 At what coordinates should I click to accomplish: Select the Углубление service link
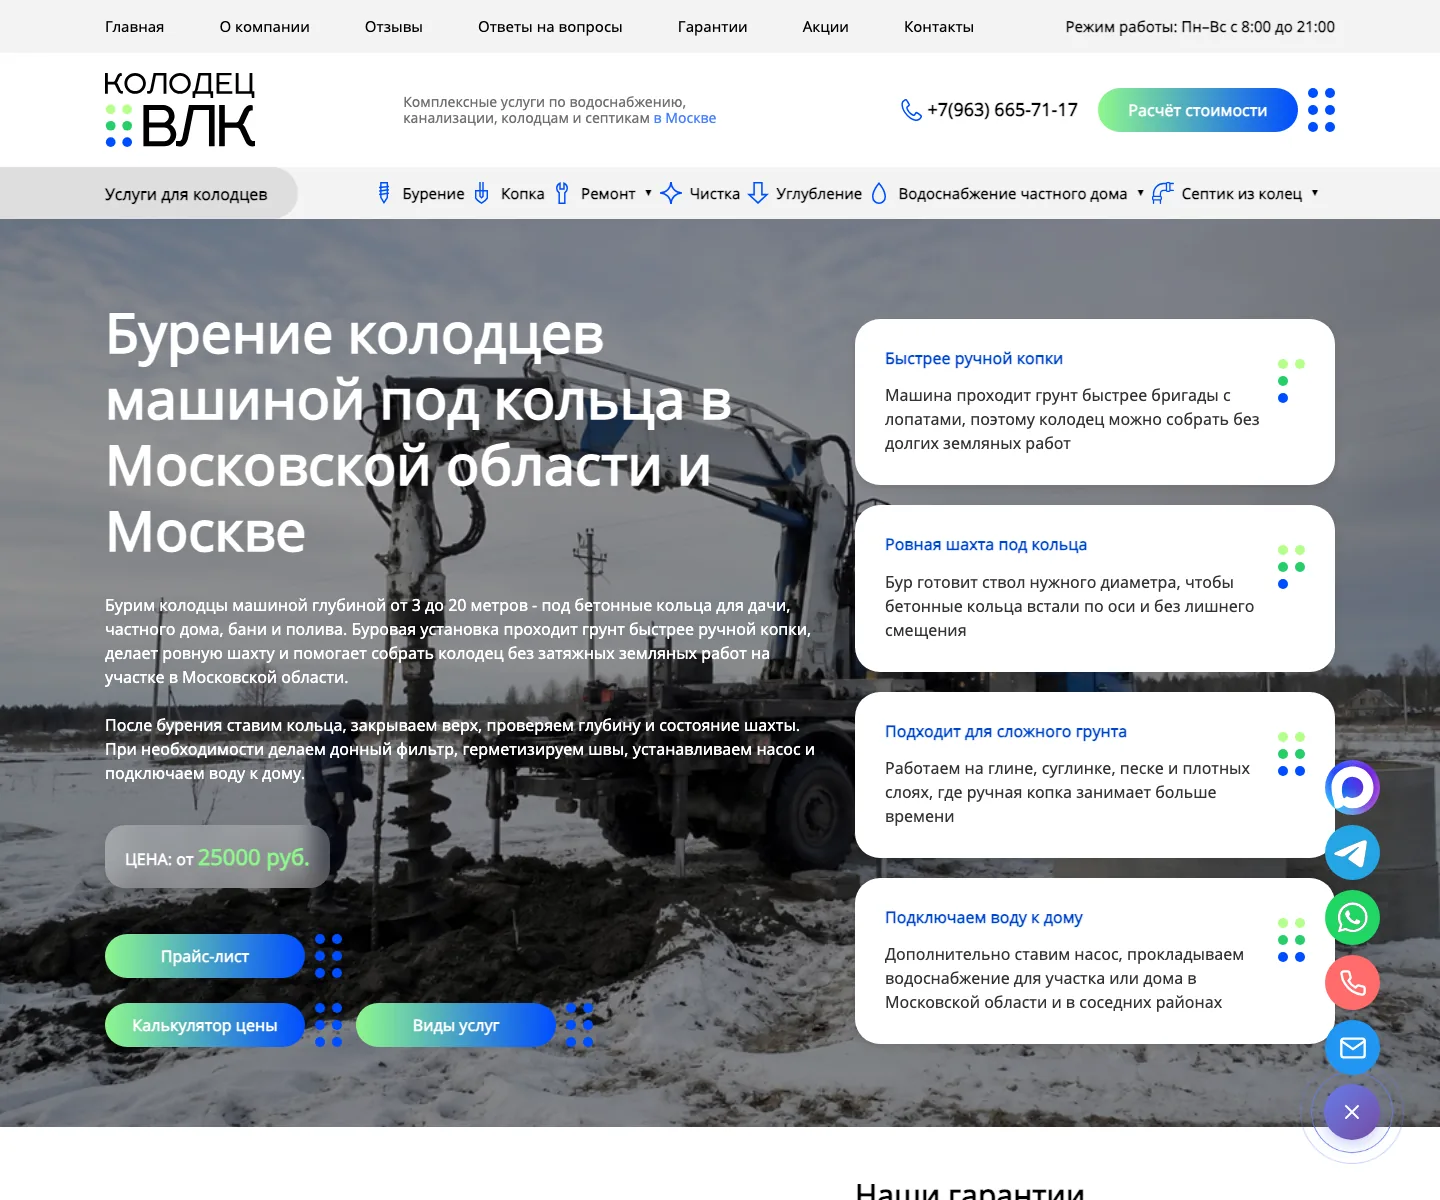819,193
